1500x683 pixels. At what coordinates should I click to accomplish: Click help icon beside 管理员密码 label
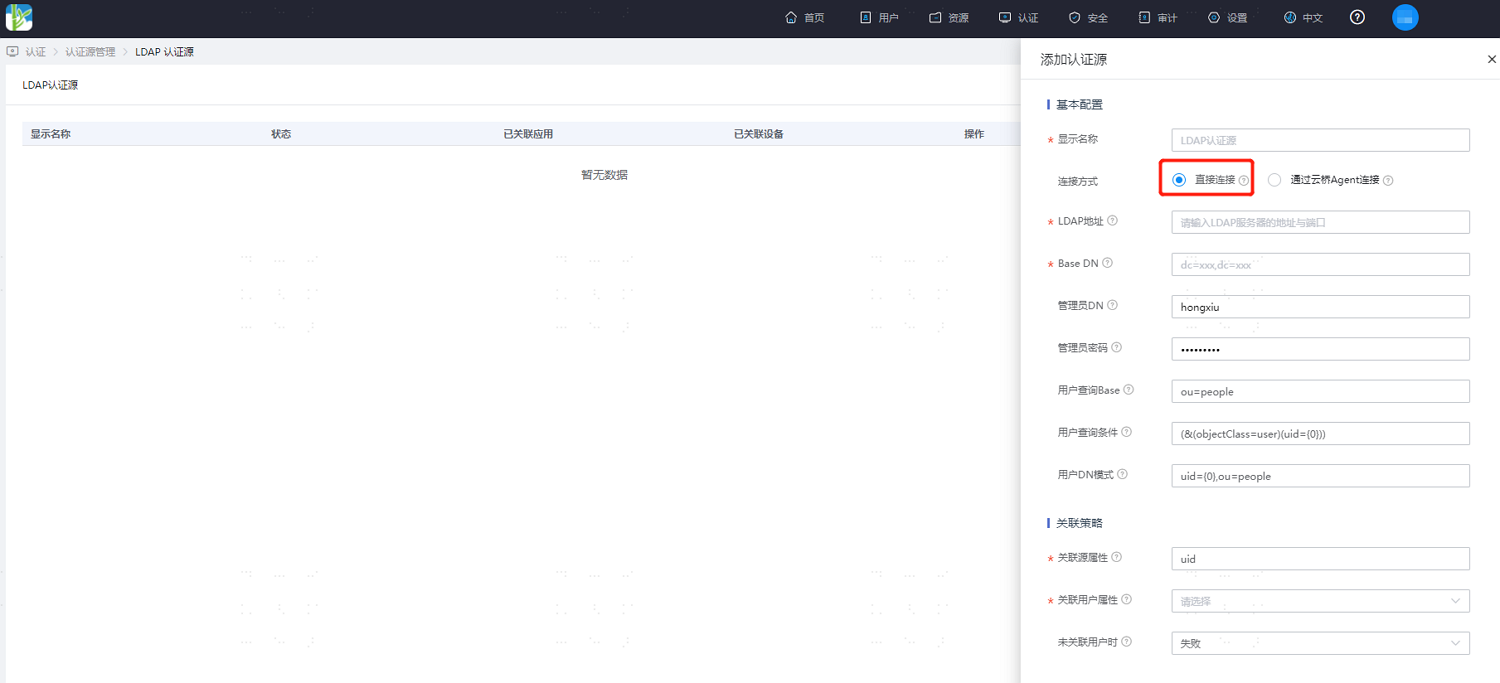point(1117,347)
